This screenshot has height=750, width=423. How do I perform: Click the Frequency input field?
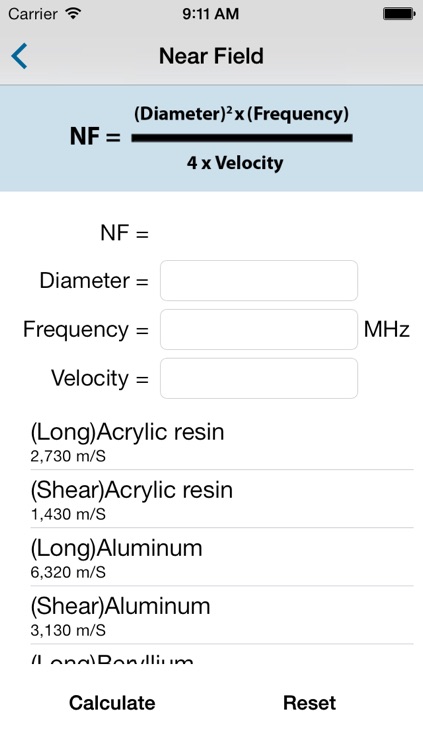coord(259,330)
